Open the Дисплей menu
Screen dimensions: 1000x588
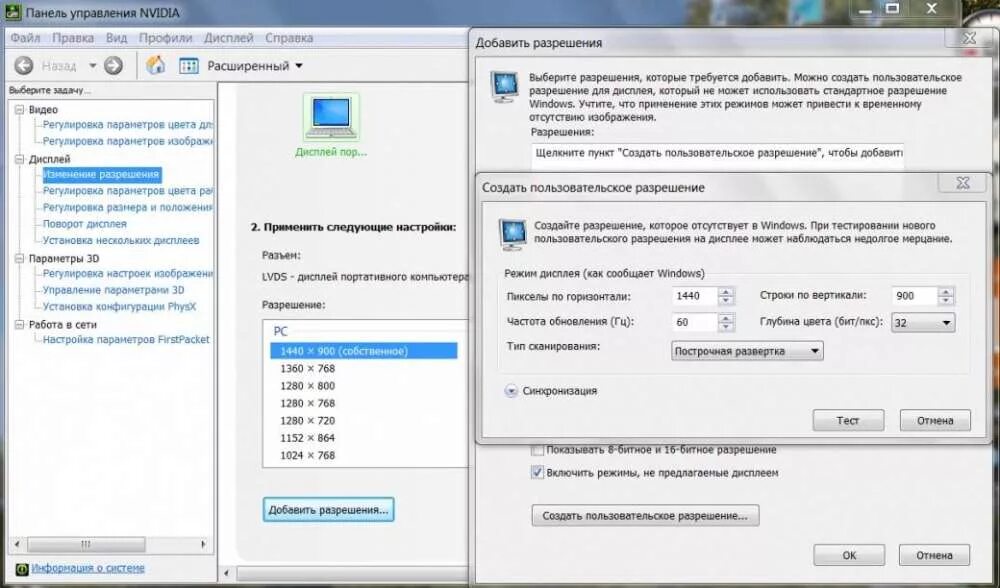229,38
